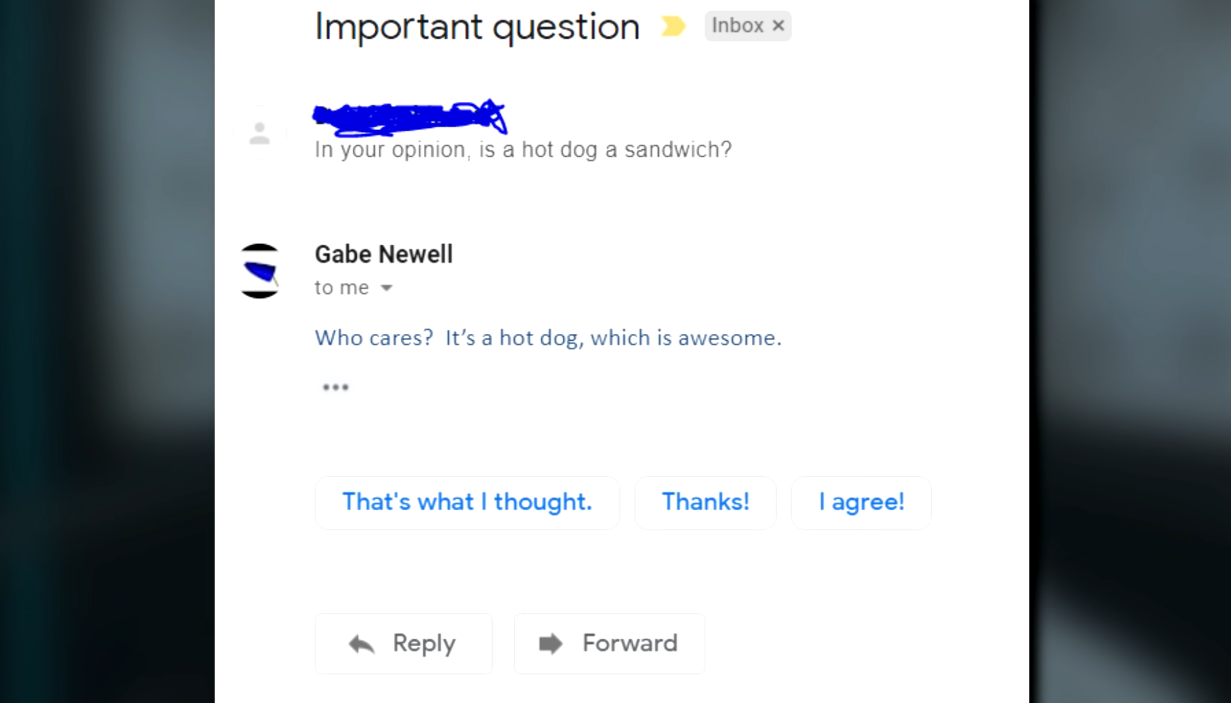
Task: Remove the Inbox label via its x
Action: pos(778,26)
